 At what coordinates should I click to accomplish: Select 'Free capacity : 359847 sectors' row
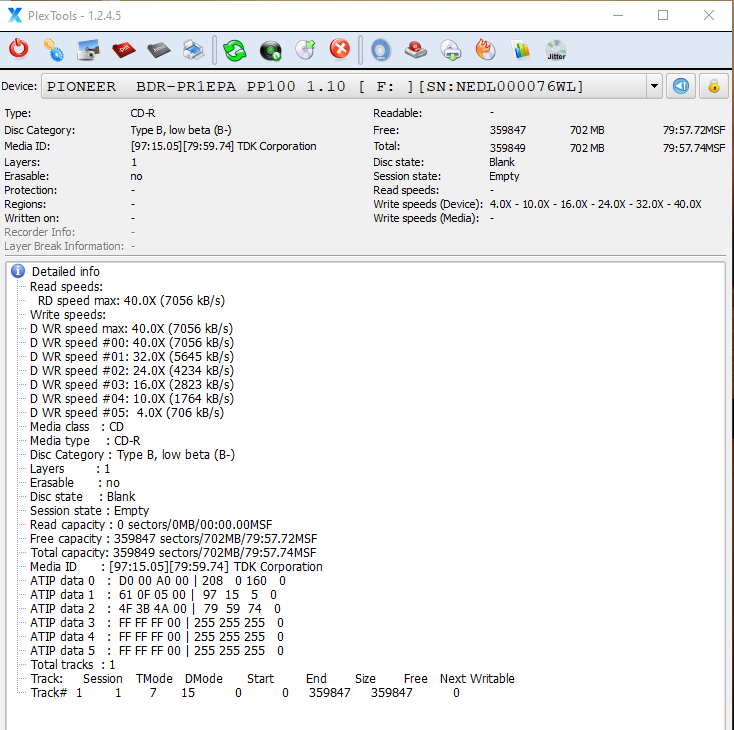click(174, 539)
